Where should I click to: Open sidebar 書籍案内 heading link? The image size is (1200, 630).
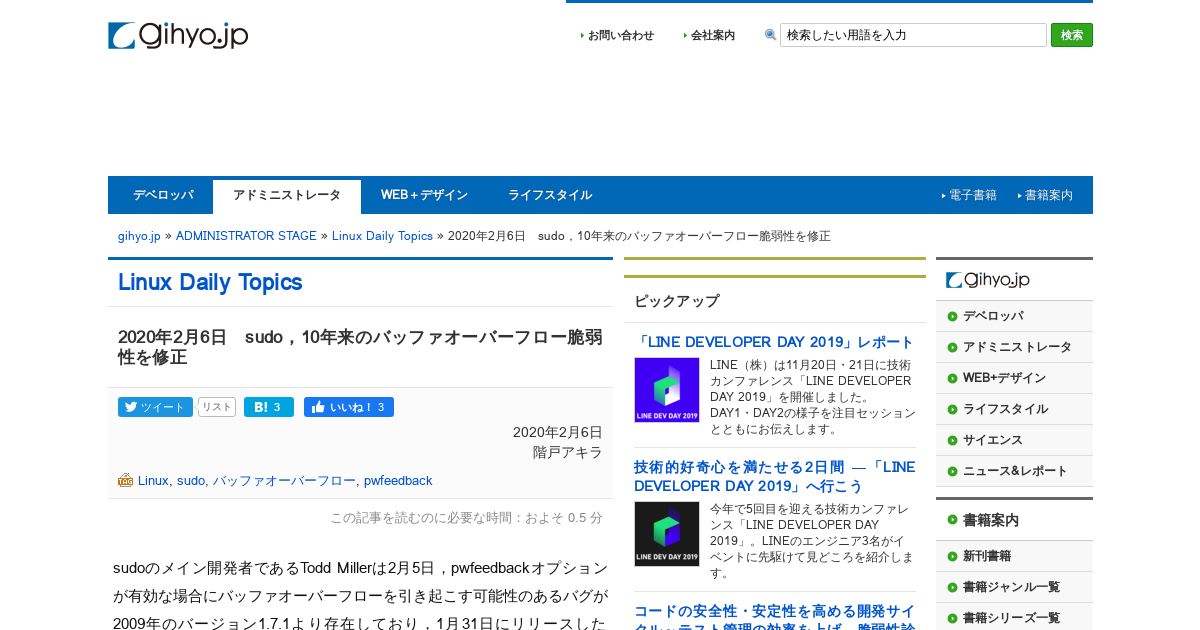tap(991, 520)
